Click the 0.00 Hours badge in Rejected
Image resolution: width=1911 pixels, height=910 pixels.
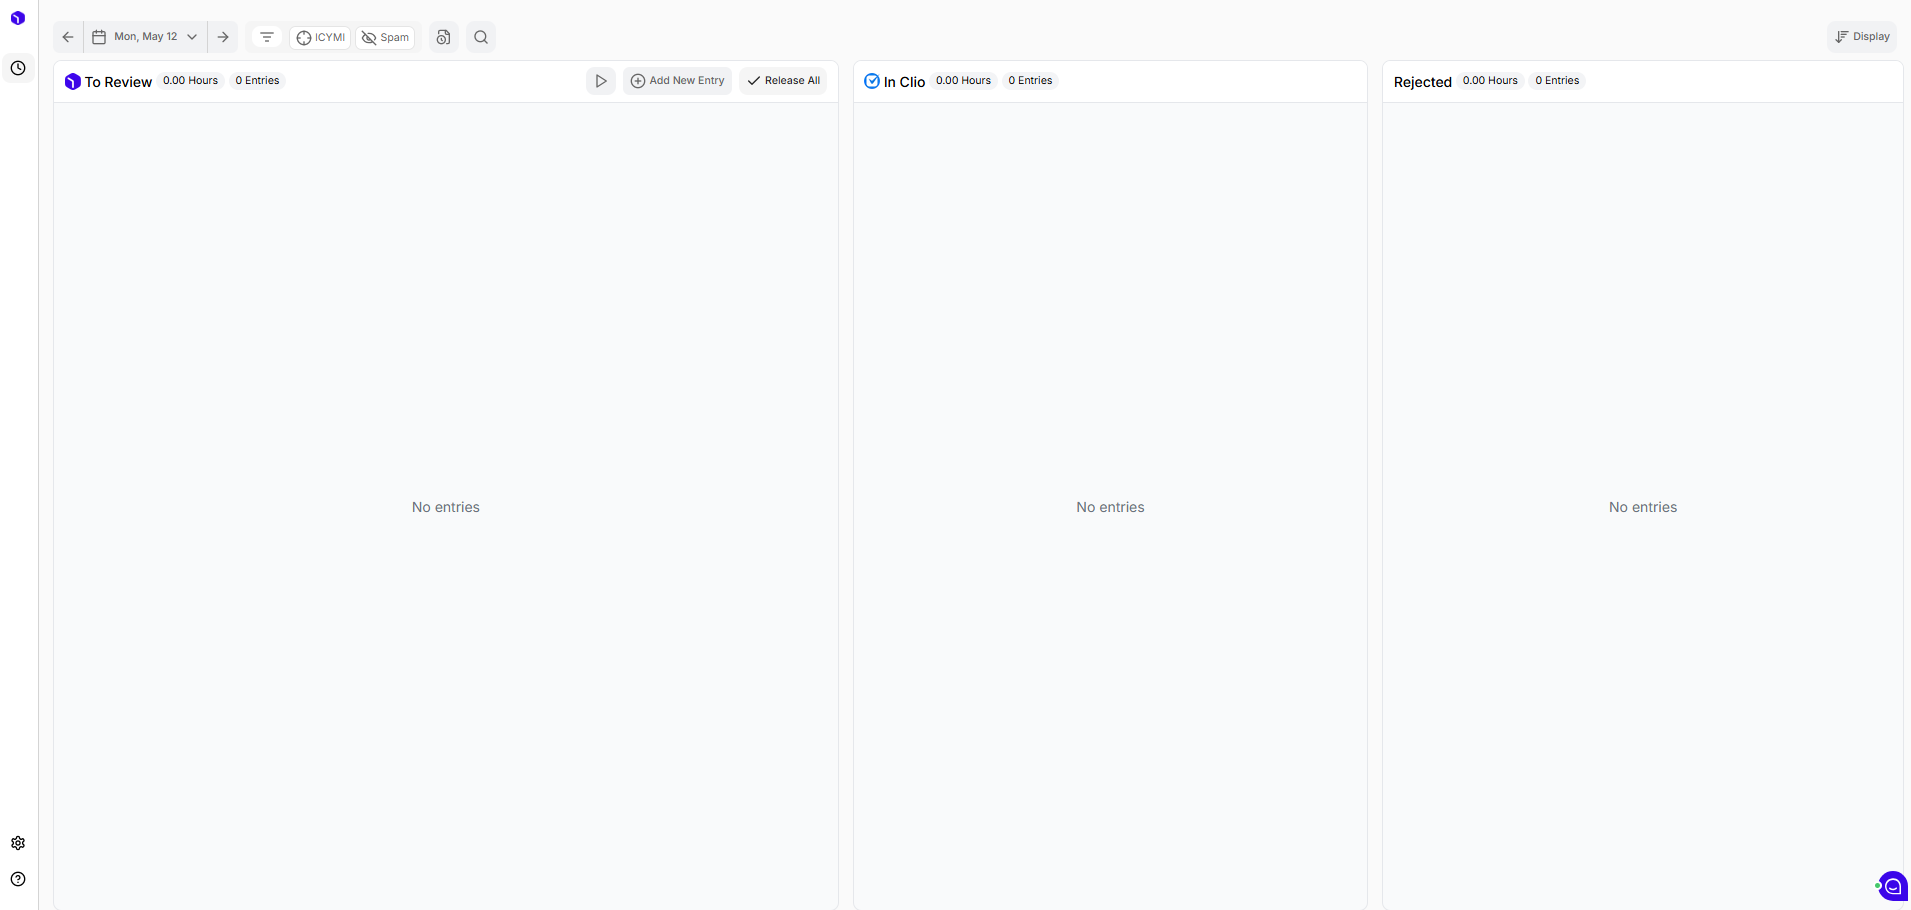(x=1490, y=81)
